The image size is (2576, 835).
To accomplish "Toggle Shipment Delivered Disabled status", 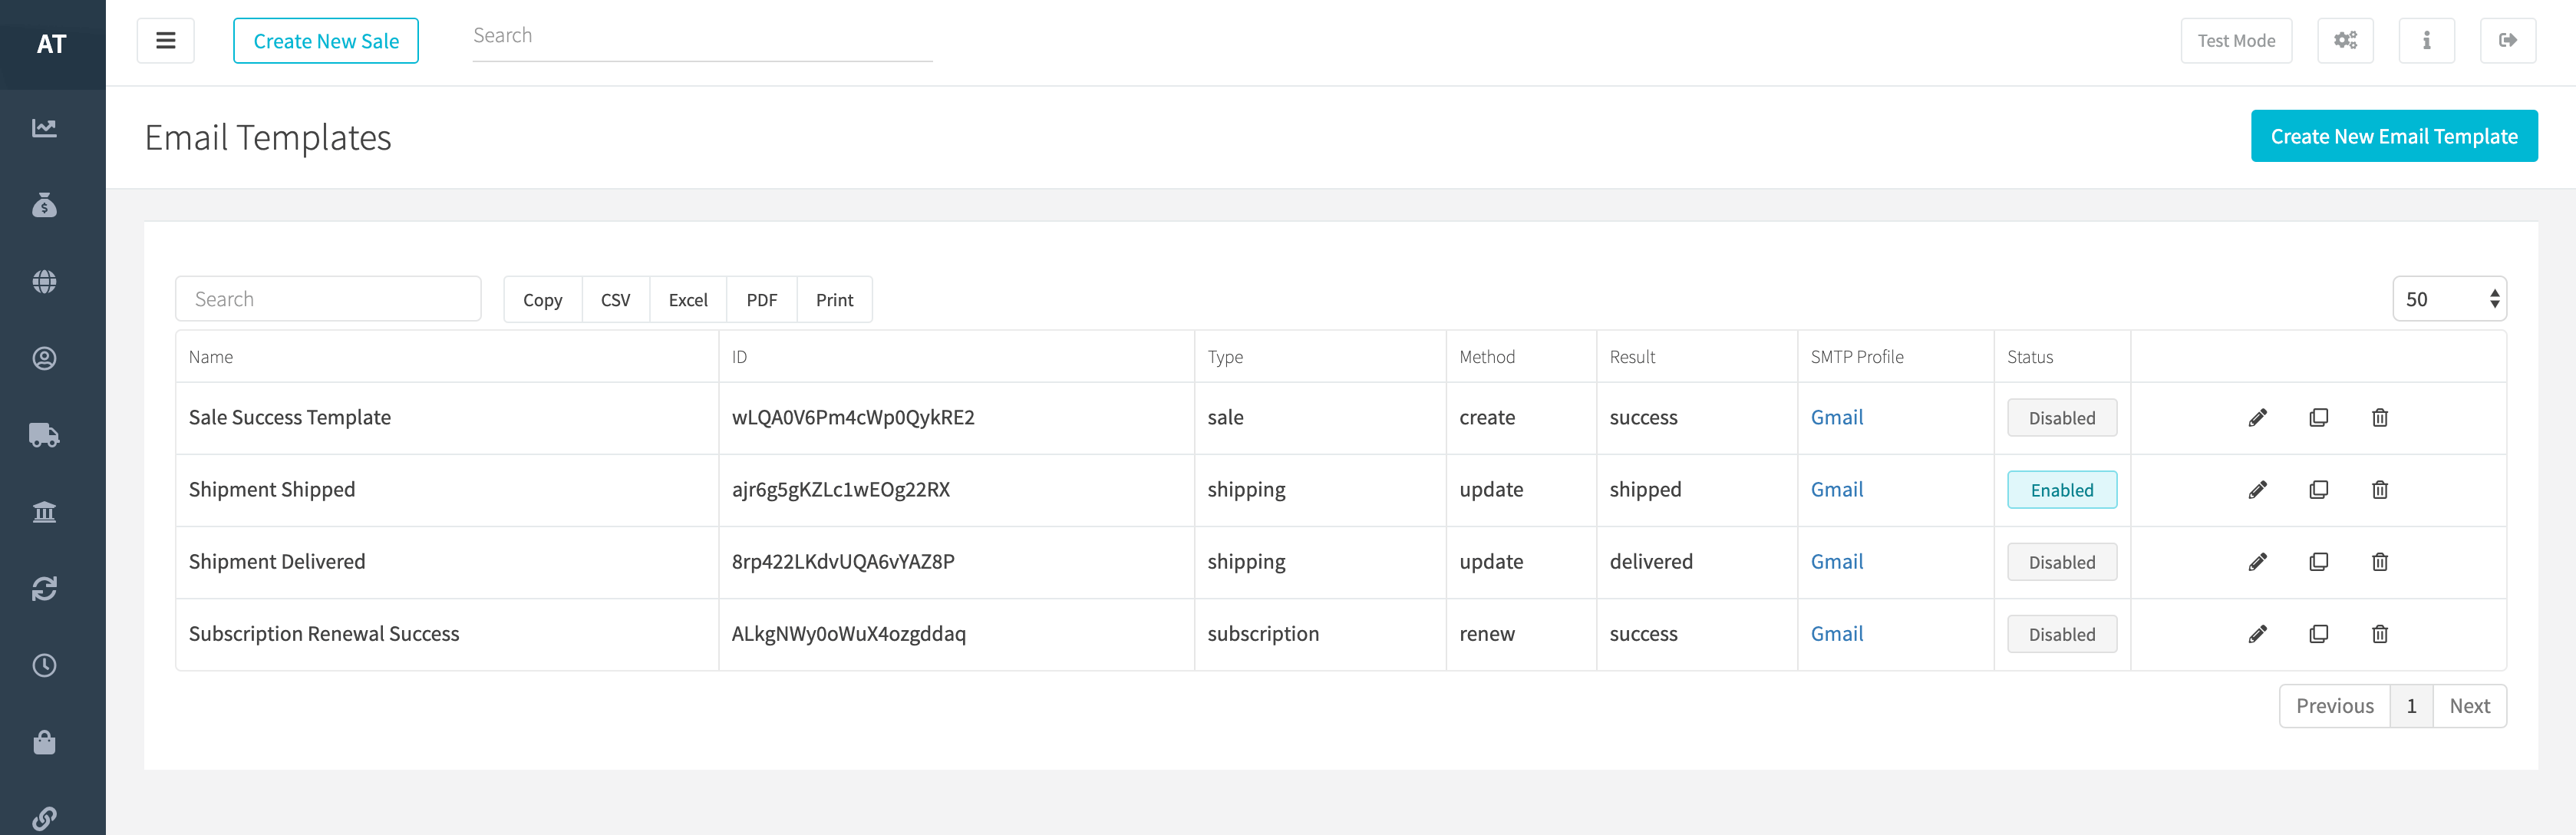I will 2061,562.
